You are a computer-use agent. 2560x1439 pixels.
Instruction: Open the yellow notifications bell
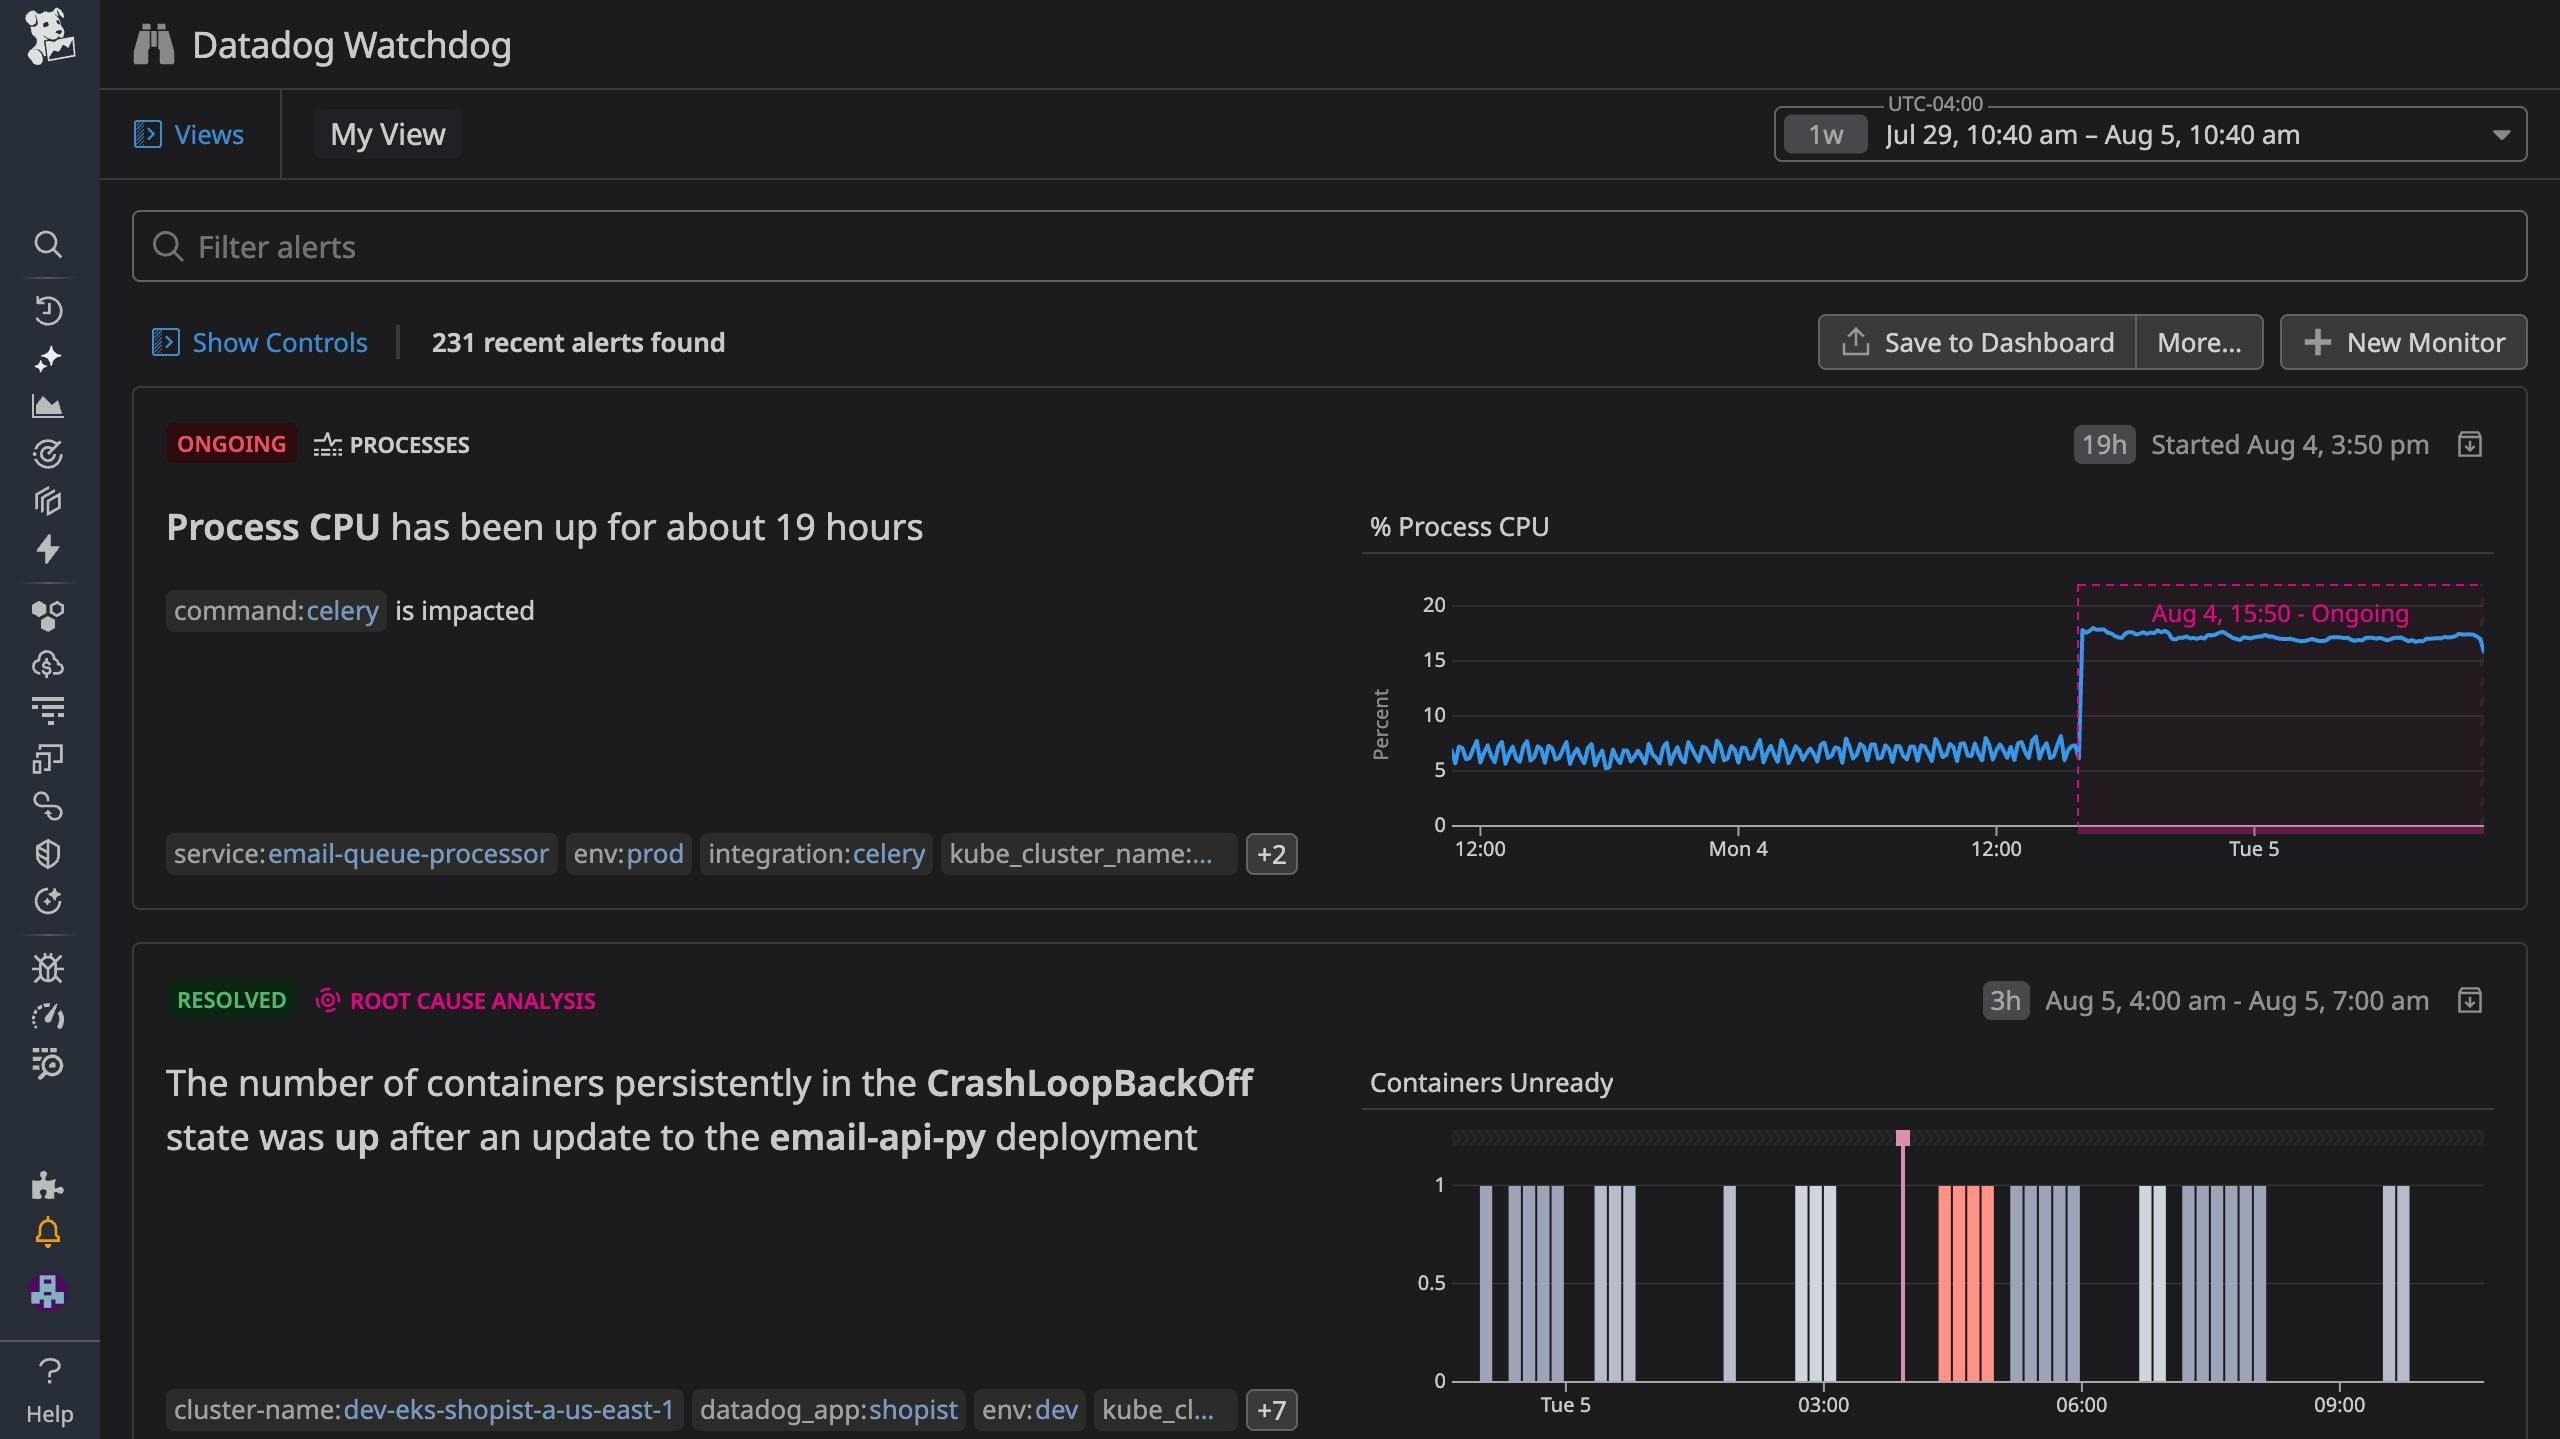tap(48, 1232)
